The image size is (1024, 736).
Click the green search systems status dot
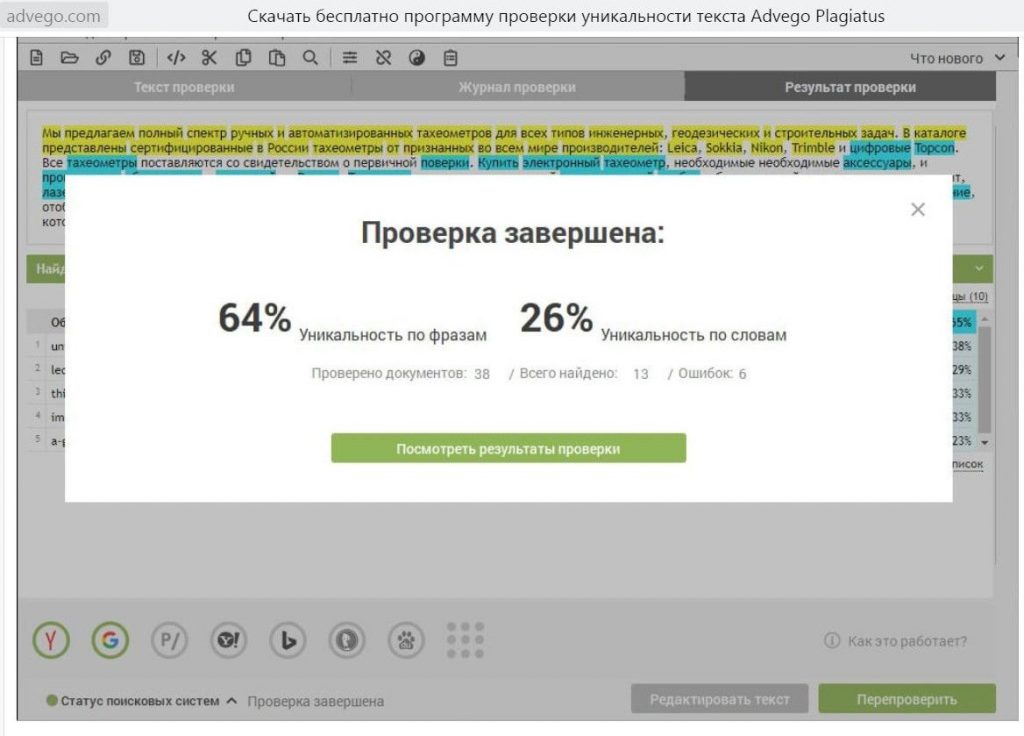pyautogui.click(x=52, y=701)
